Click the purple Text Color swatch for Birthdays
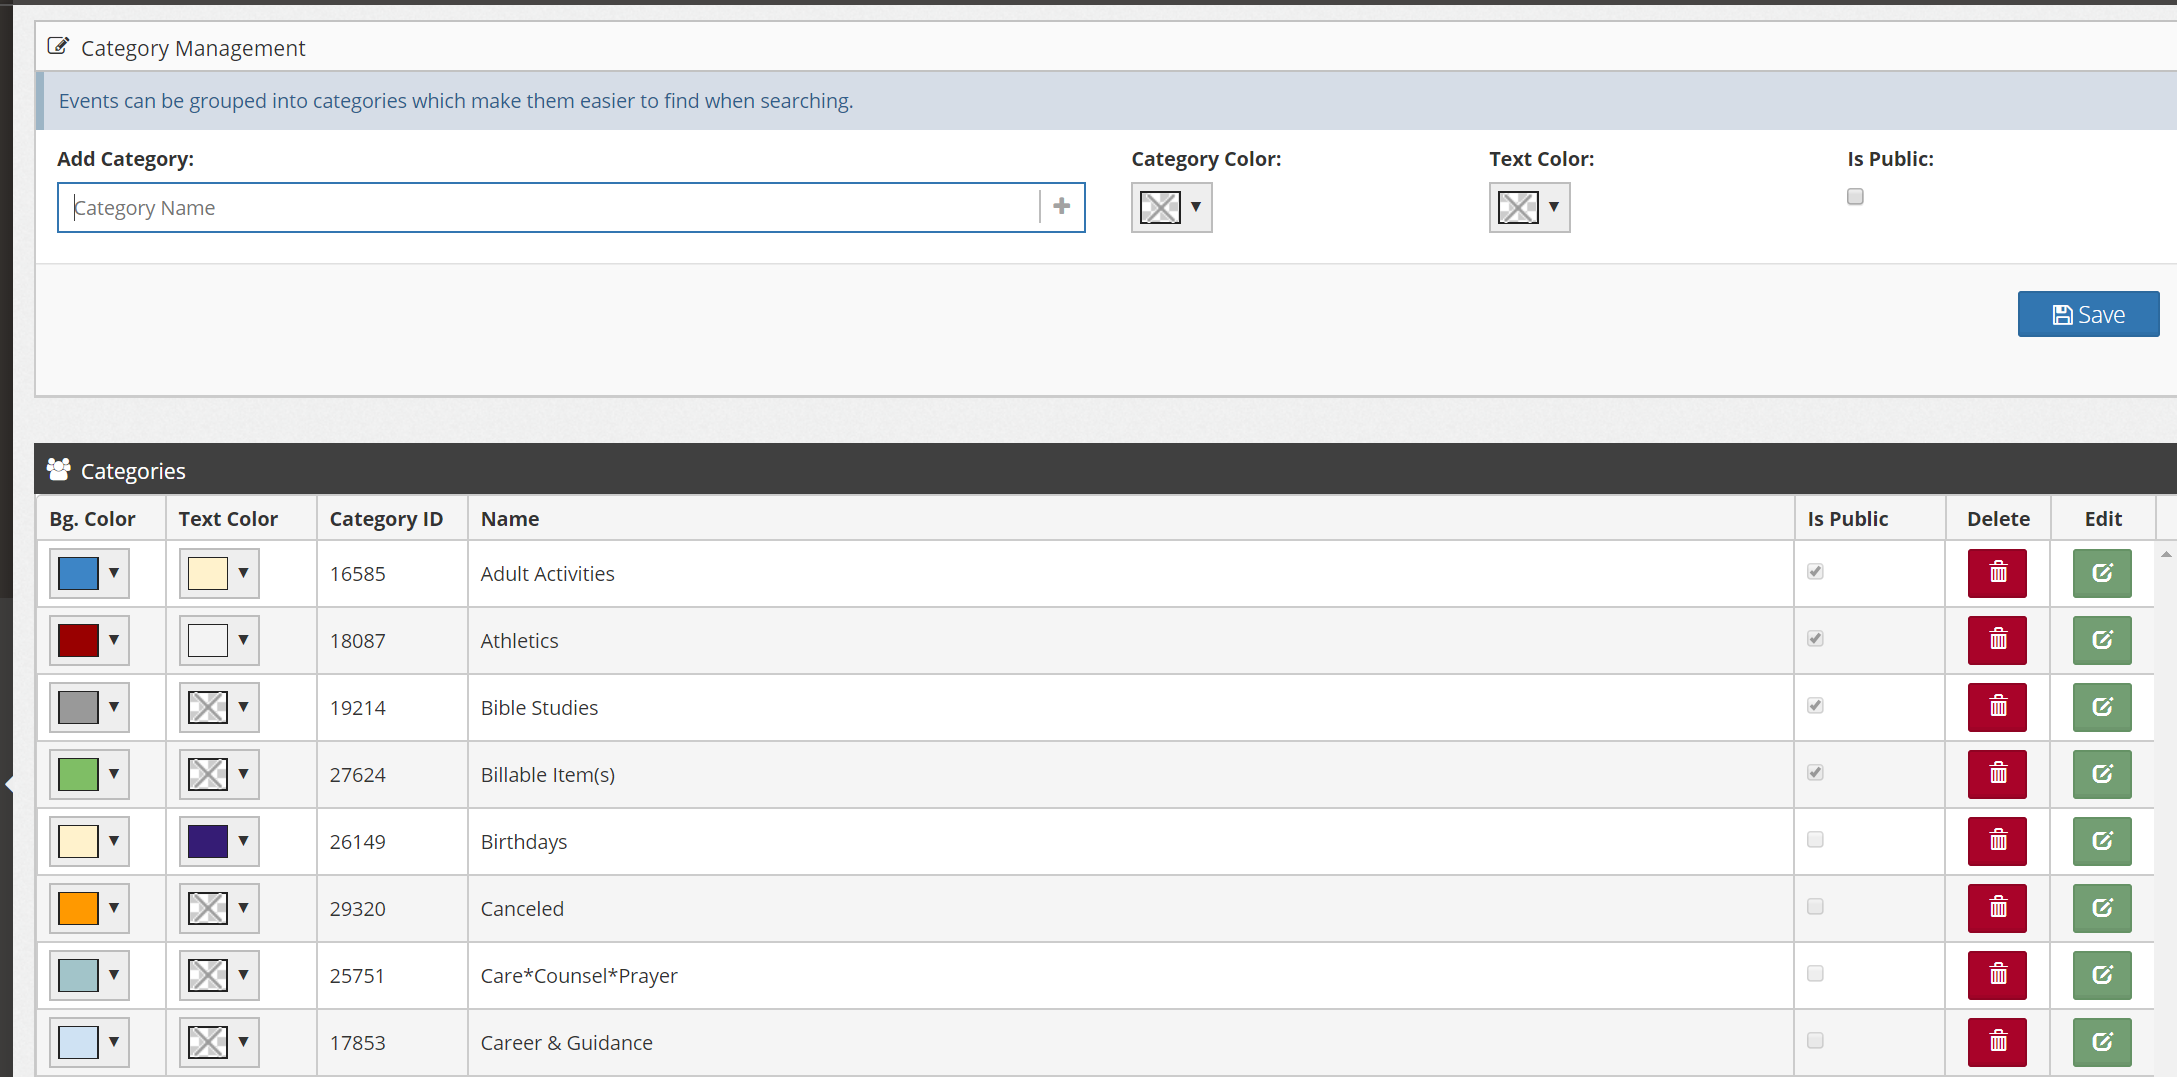Image resolution: width=2177 pixels, height=1077 pixels. coord(208,841)
